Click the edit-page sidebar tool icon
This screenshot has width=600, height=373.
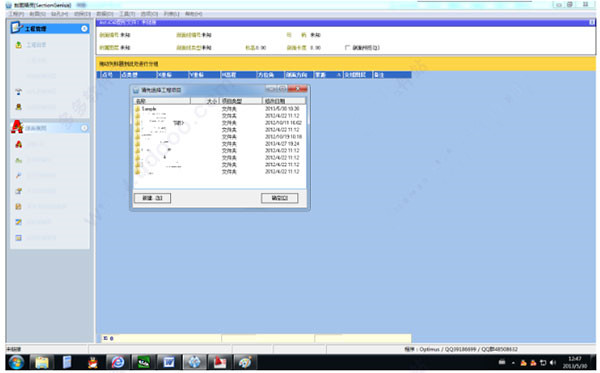(x=18, y=191)
